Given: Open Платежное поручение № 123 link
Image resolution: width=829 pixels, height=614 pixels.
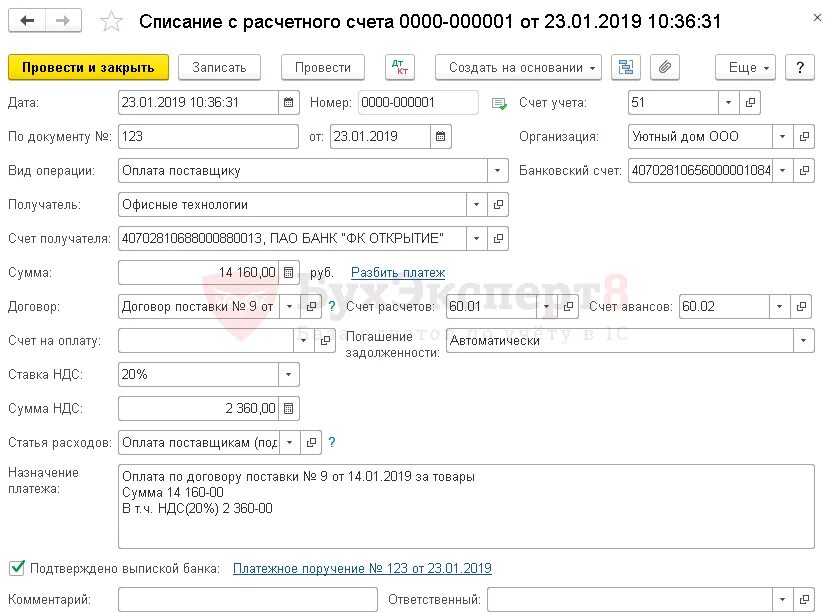Looking at the screenshot, I should pos(362,569).
